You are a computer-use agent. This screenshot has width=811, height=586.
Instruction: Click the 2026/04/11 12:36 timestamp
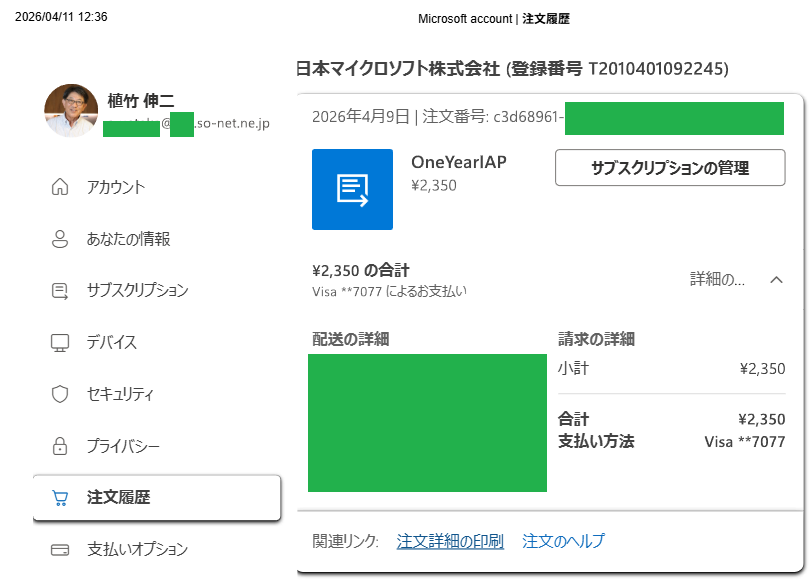coord(61,17)
